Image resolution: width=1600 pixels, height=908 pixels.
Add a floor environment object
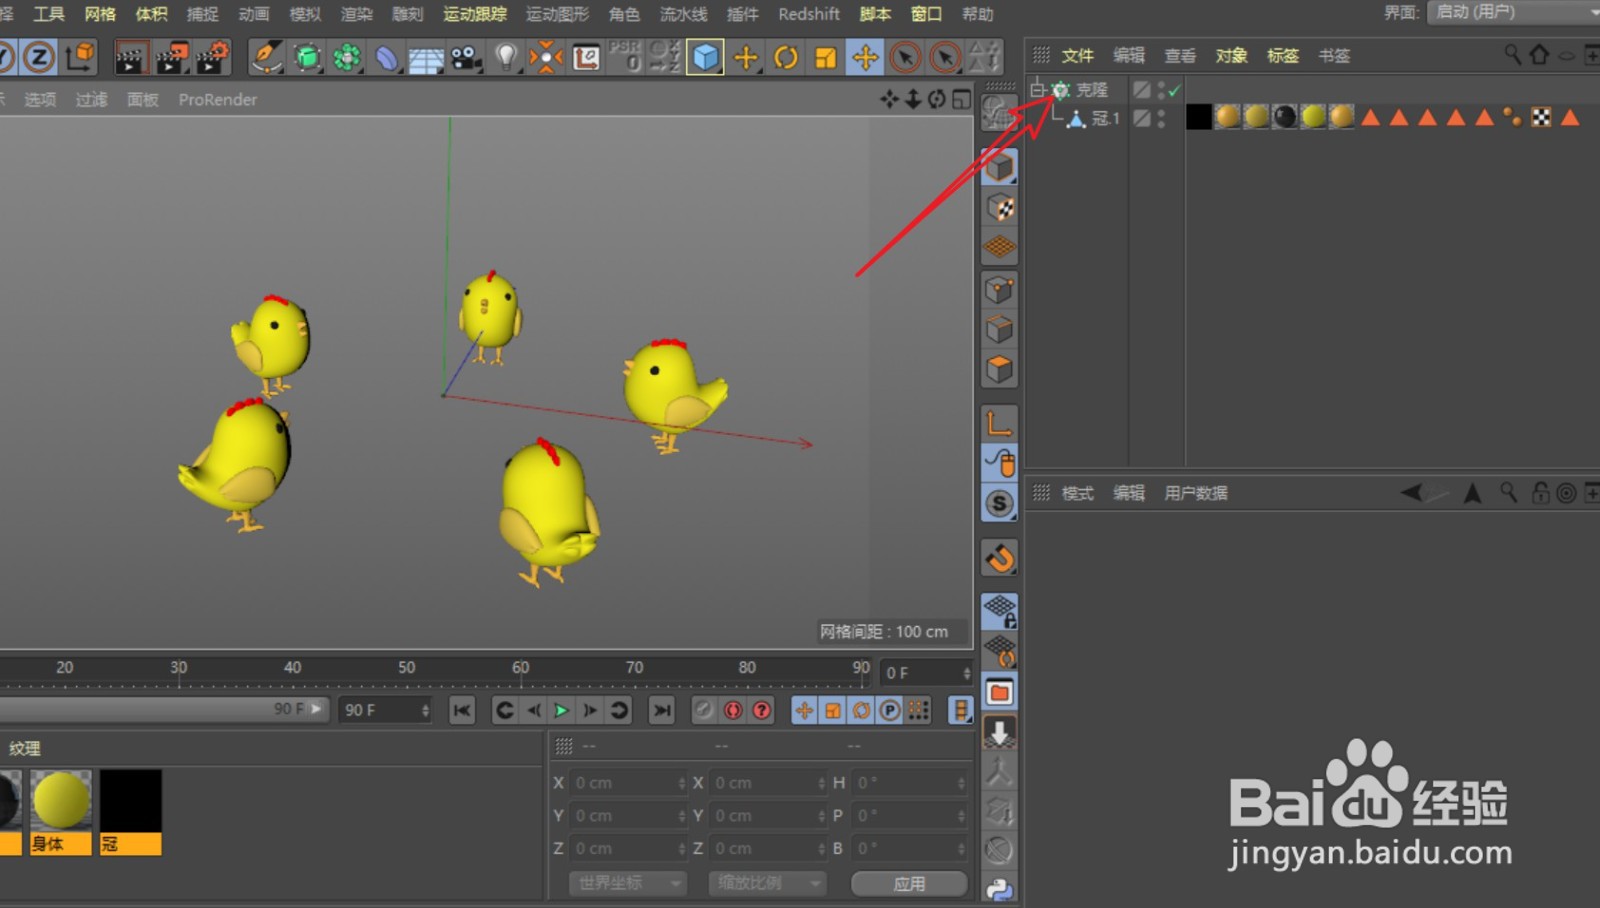425,58
